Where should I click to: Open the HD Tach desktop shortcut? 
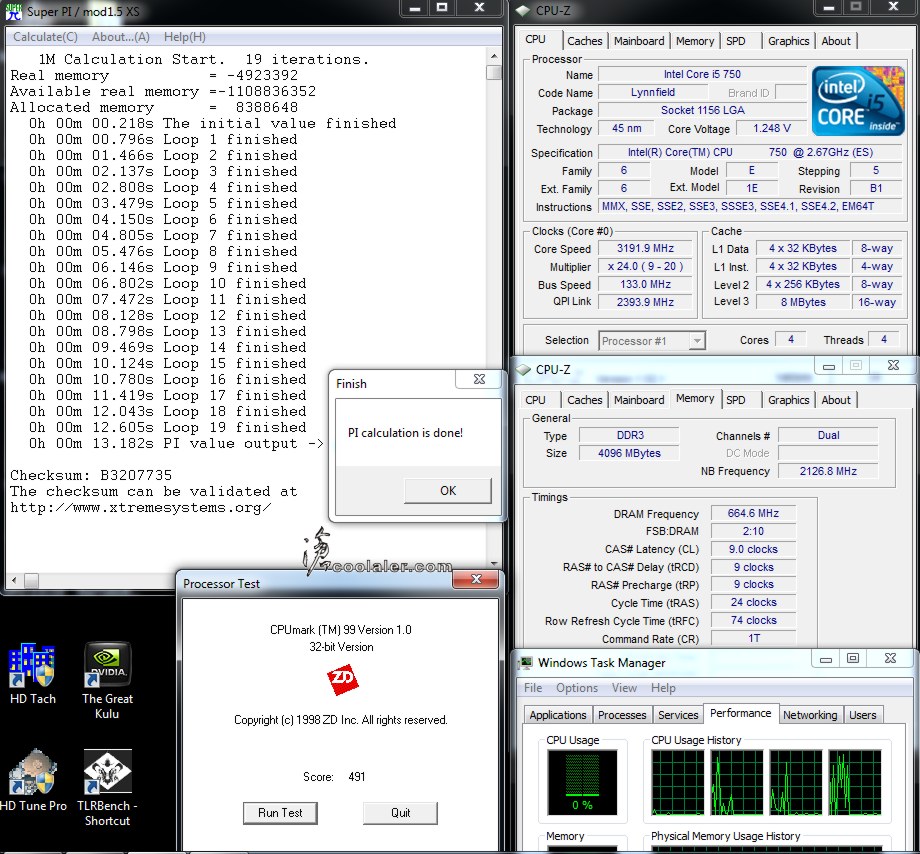tap(32, 666)
